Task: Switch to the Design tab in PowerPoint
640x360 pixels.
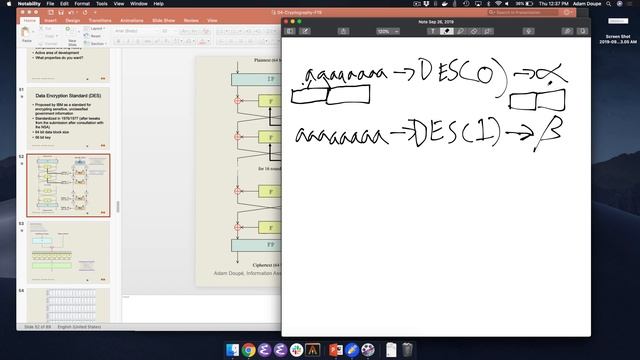Action: (x=73, y=20)
